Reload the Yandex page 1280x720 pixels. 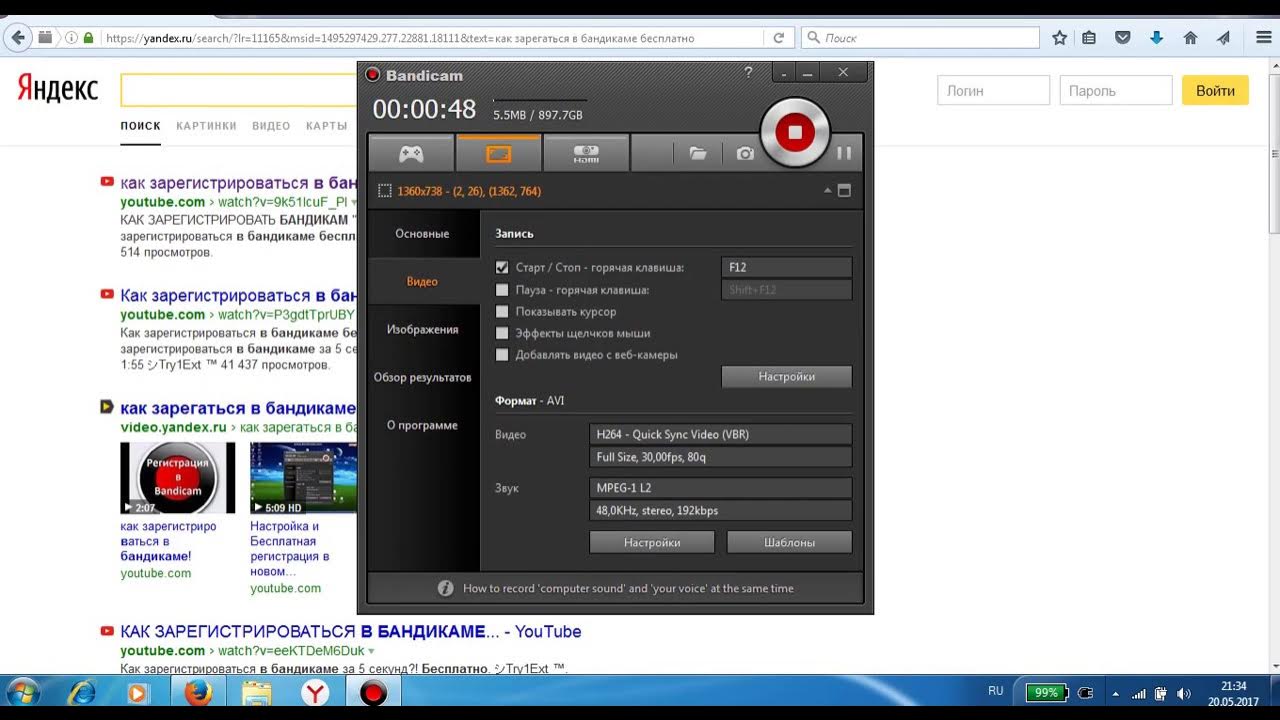(779, 38)
